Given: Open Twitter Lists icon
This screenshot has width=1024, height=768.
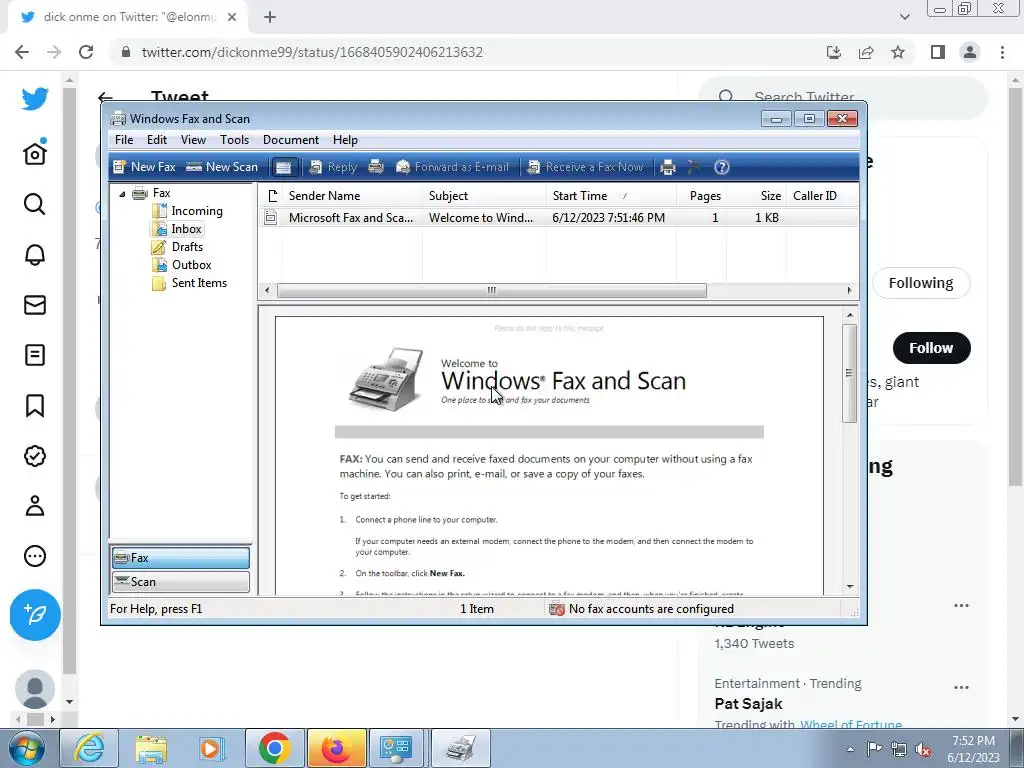Looking at the screenshot, I should 35,355.
